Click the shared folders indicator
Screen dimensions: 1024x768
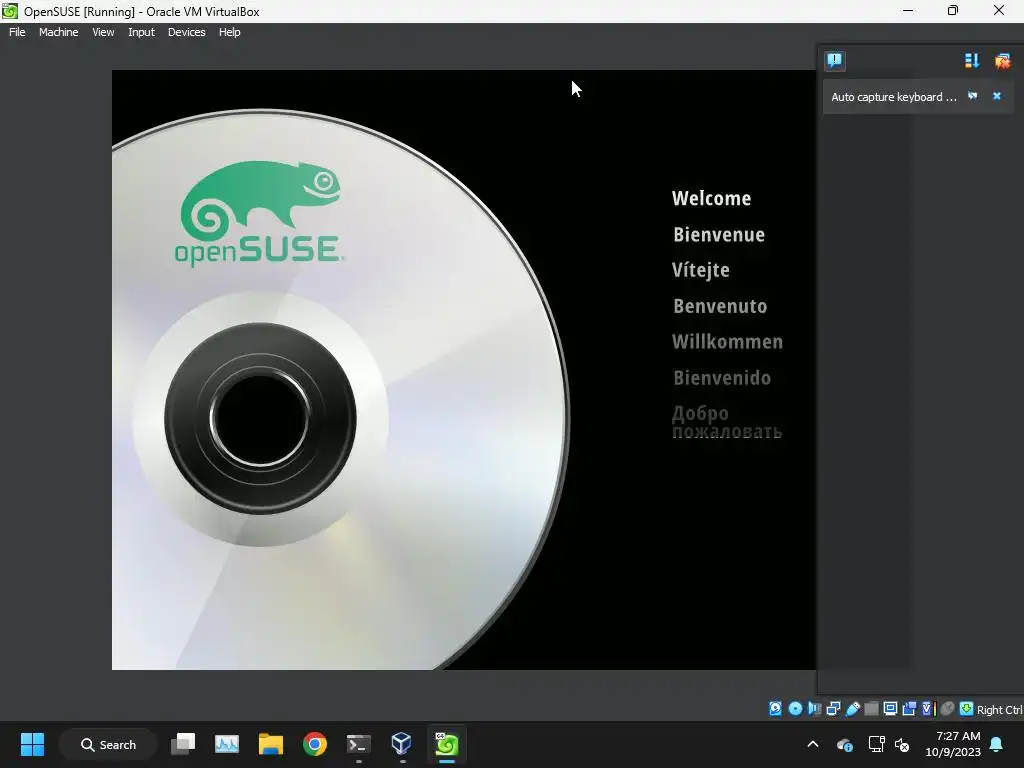tap(871, 709)
